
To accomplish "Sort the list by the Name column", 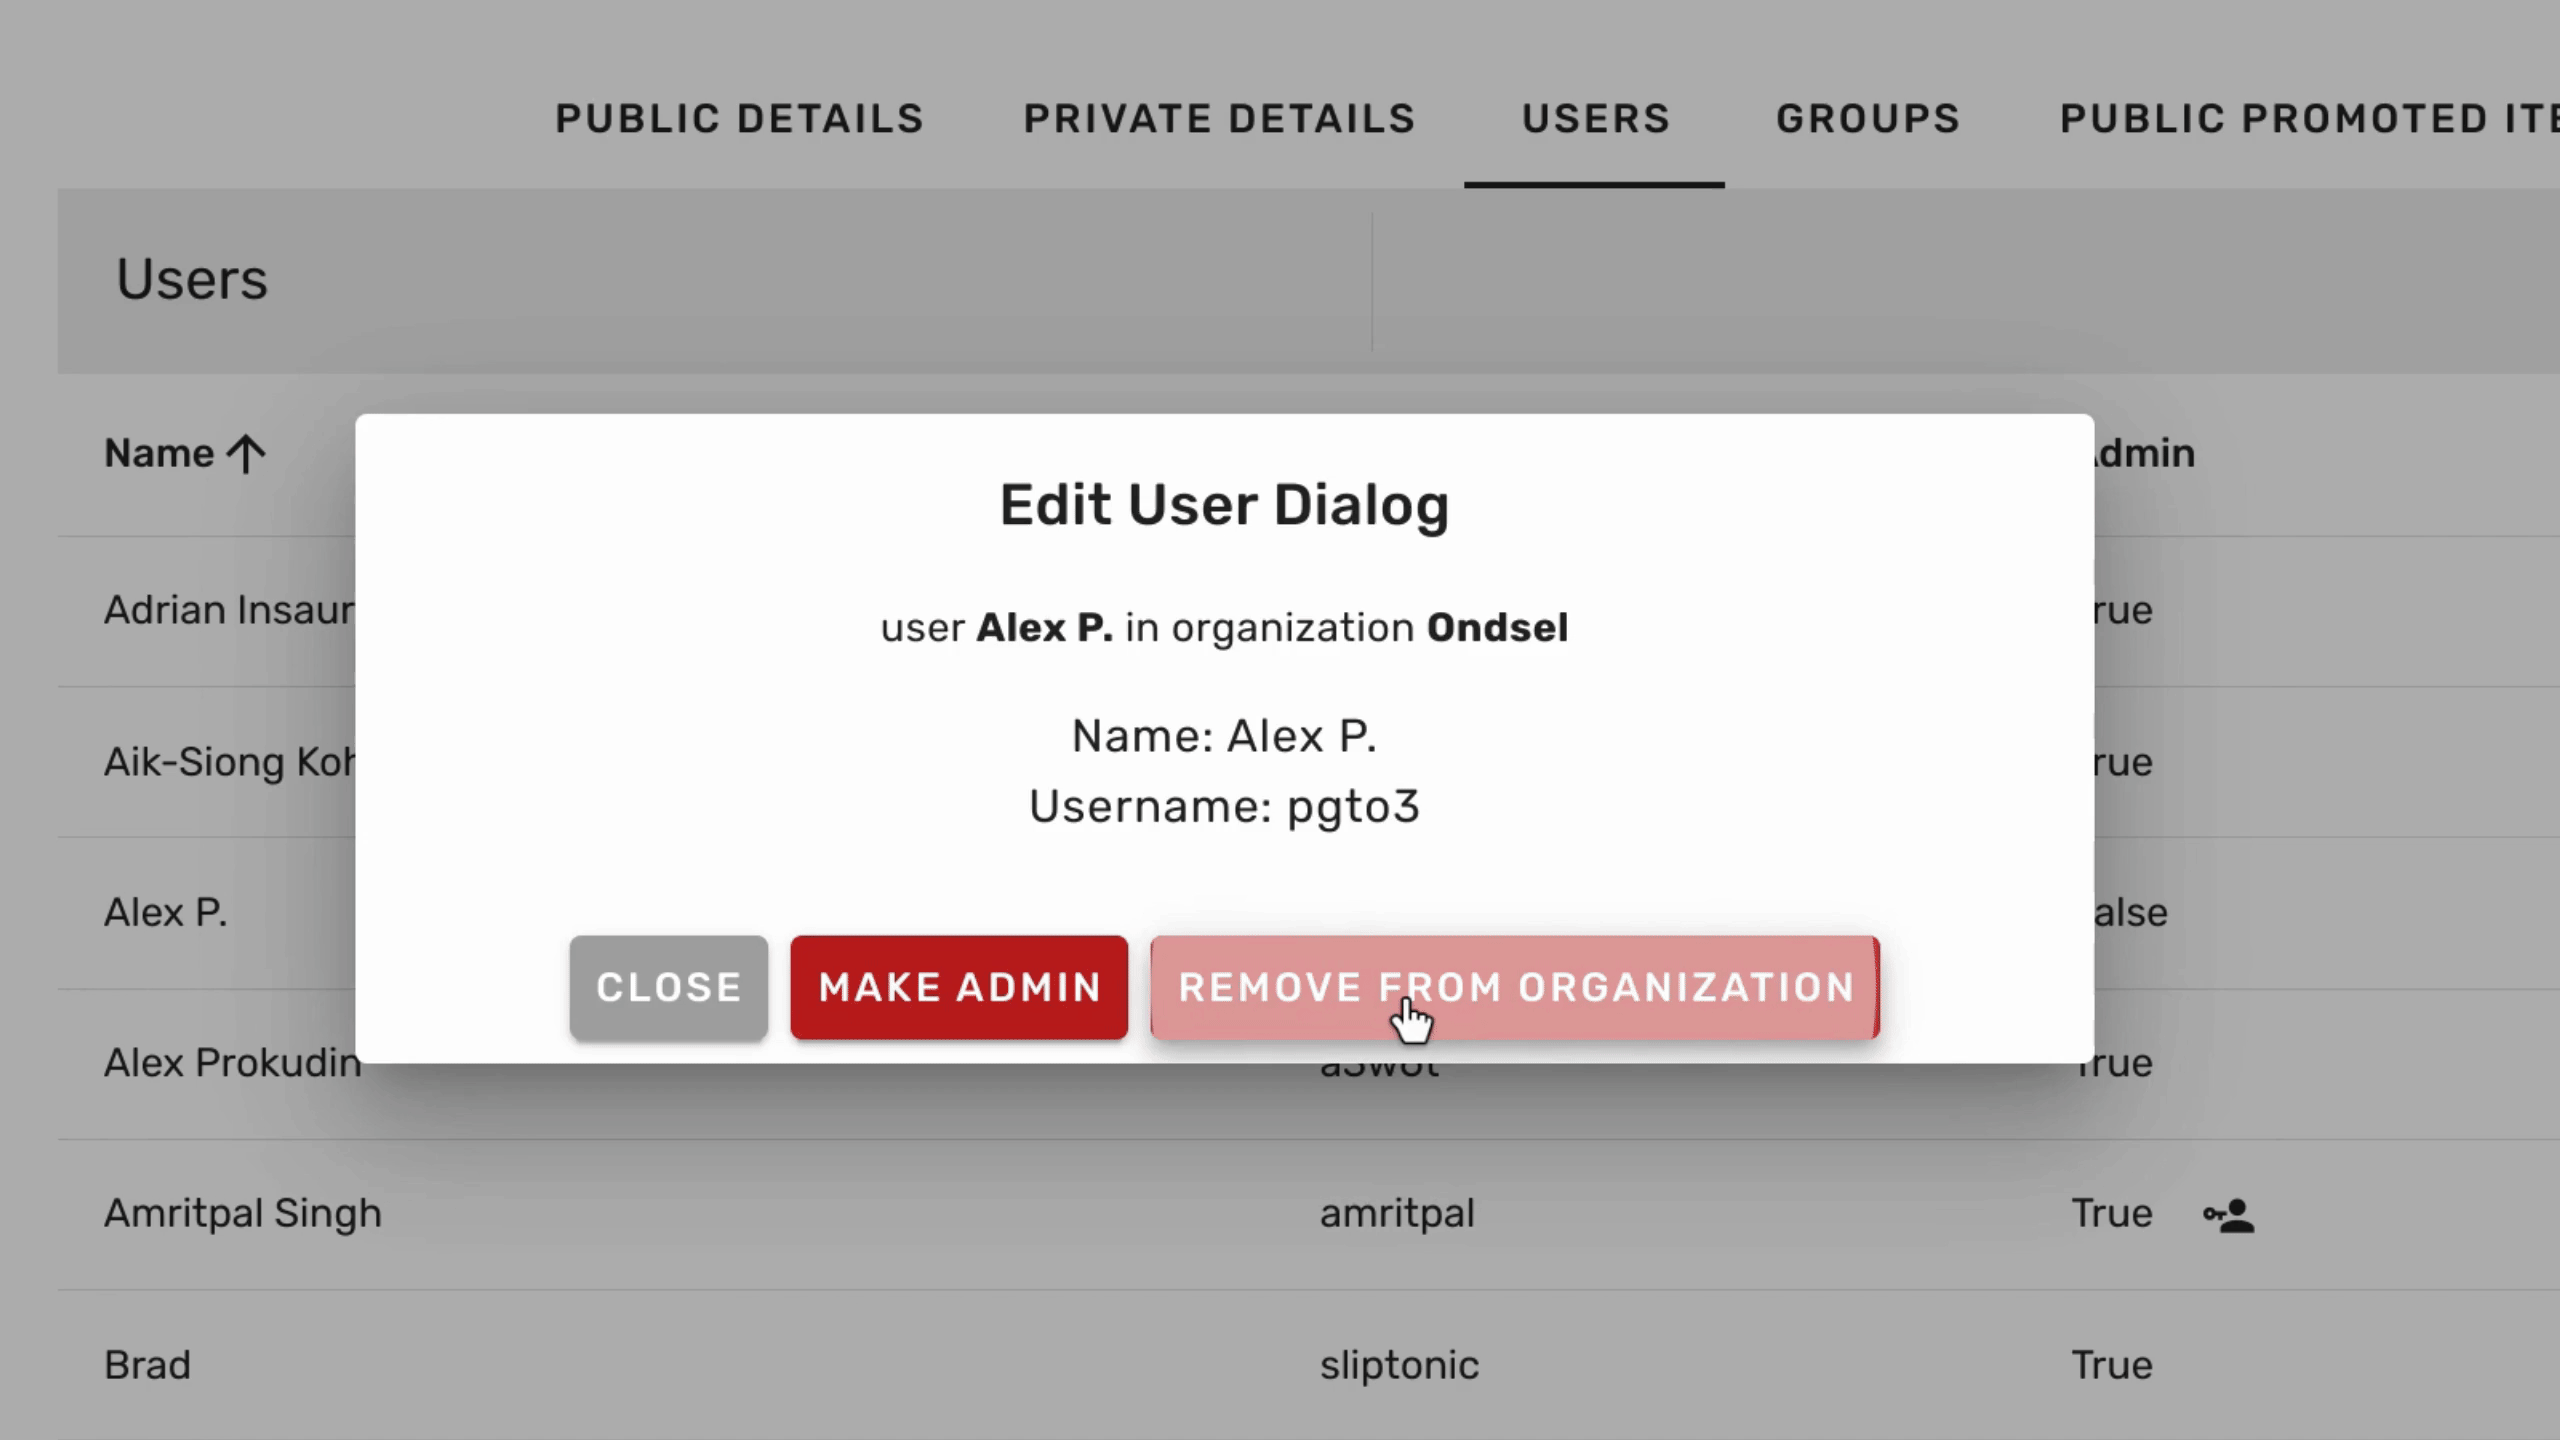I will coord(162,452).
